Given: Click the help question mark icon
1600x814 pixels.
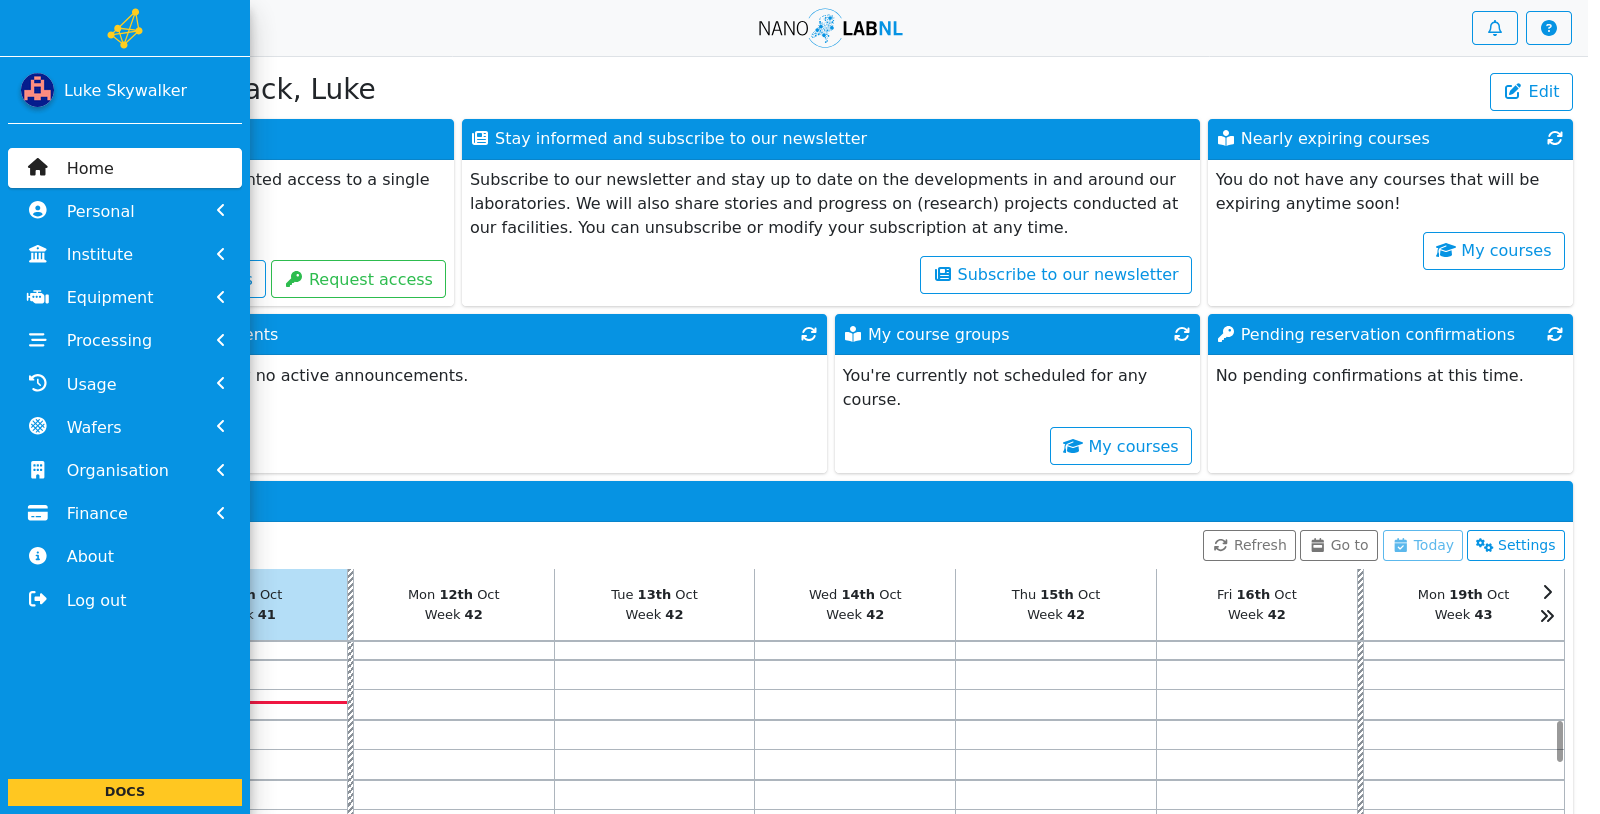Looking at the screenshot, I should point(1548,28).
